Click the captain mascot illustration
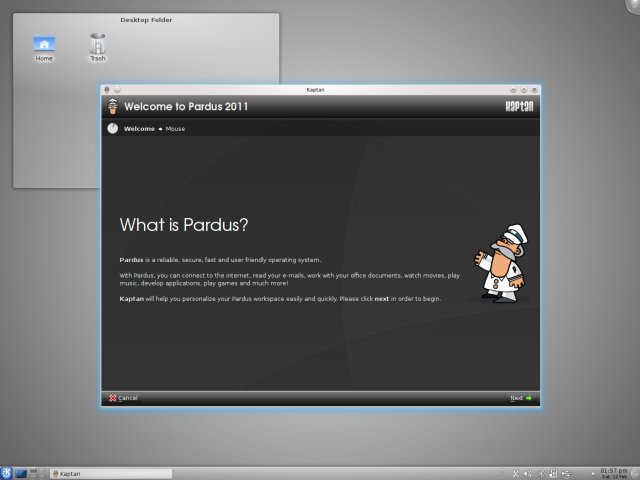Viewport: 640px width, 480px height. point(501,263)
